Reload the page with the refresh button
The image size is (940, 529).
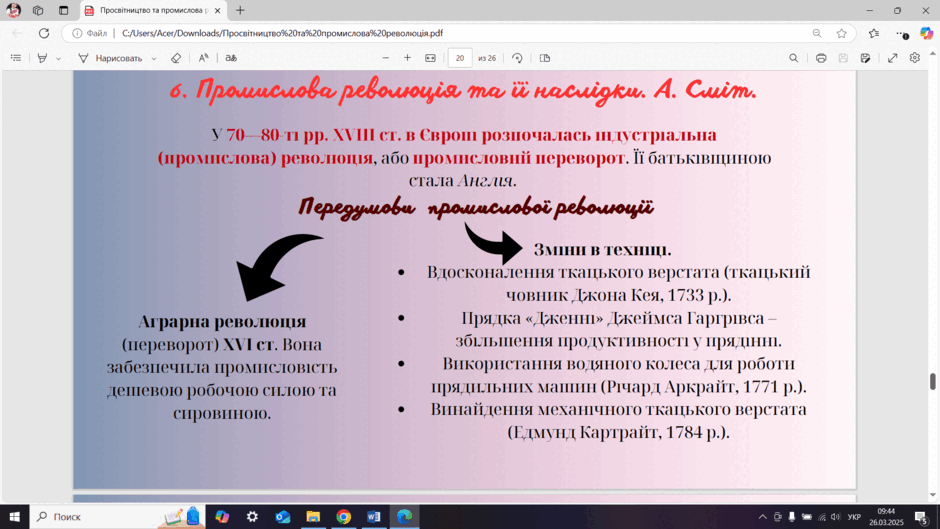[x=44, y=34]
